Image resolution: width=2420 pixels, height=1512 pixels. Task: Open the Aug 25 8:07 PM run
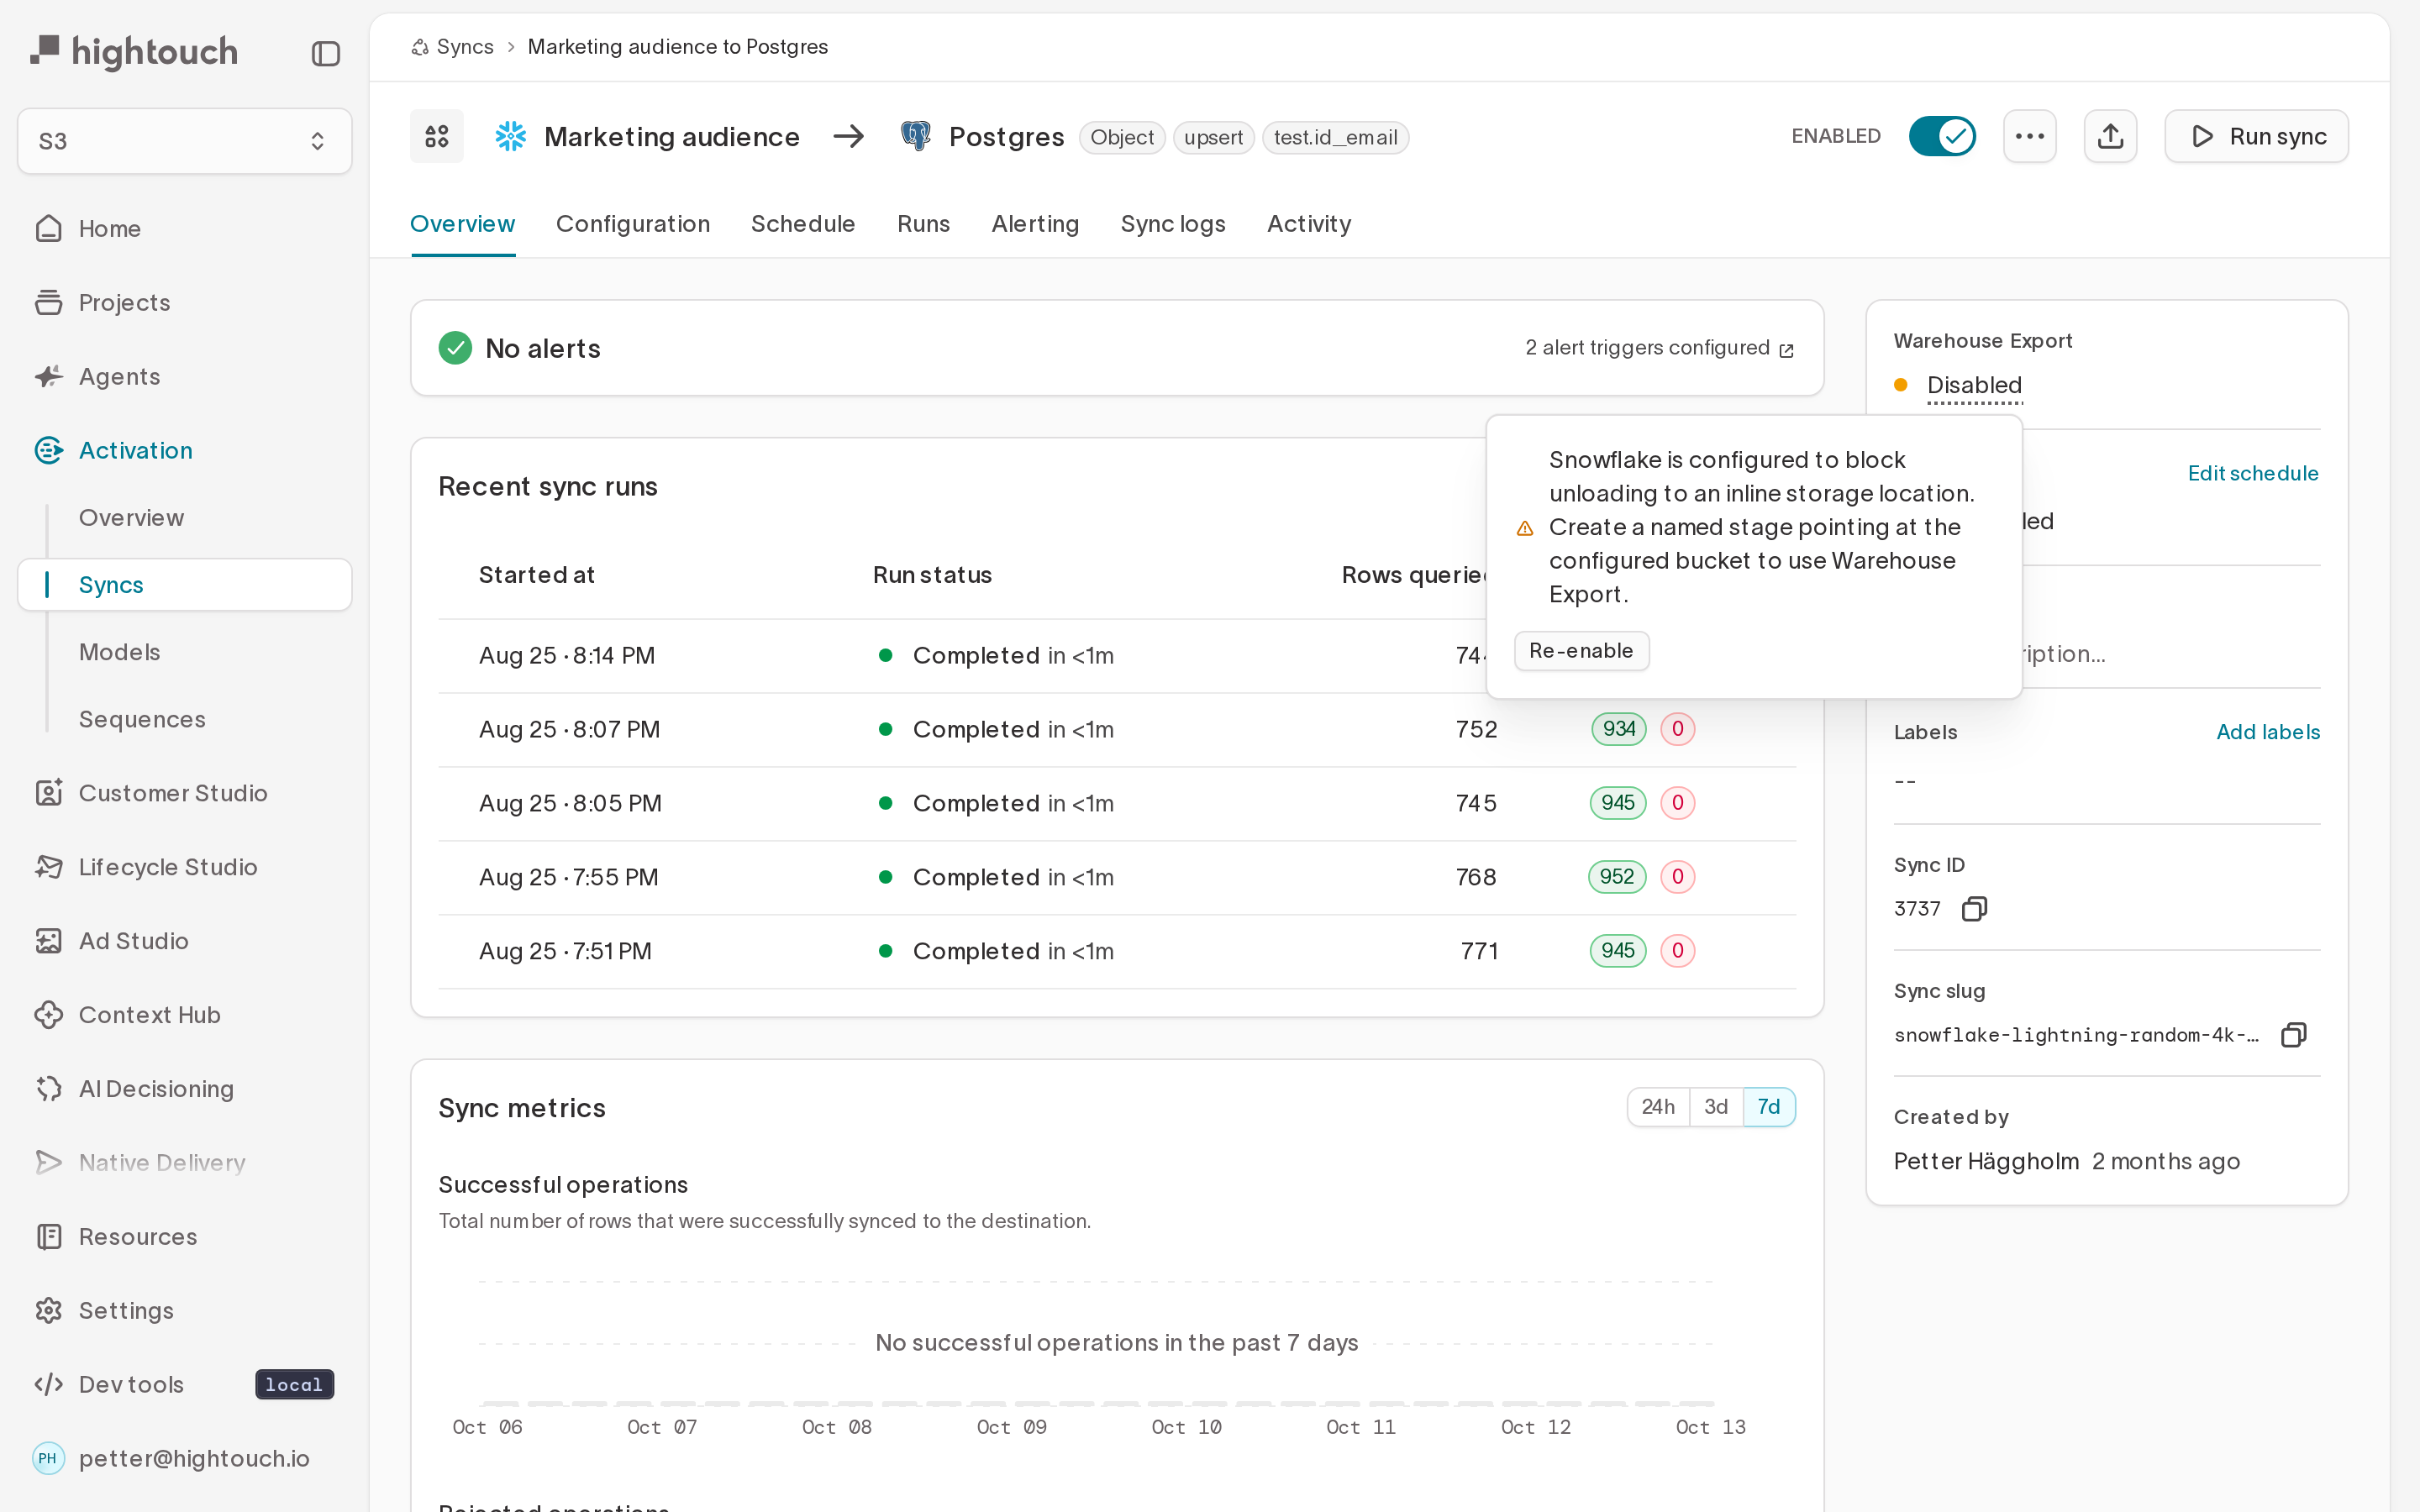point(1117,730)
